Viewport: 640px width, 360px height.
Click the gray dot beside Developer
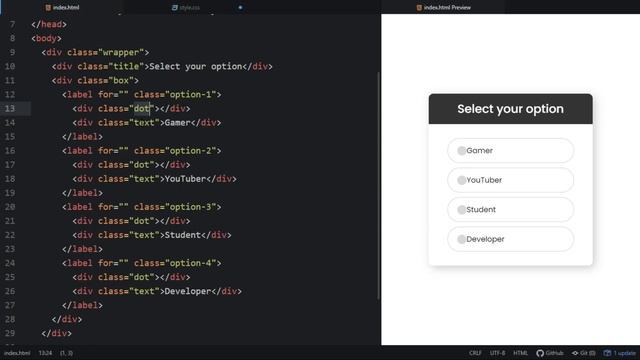(462, 239)
